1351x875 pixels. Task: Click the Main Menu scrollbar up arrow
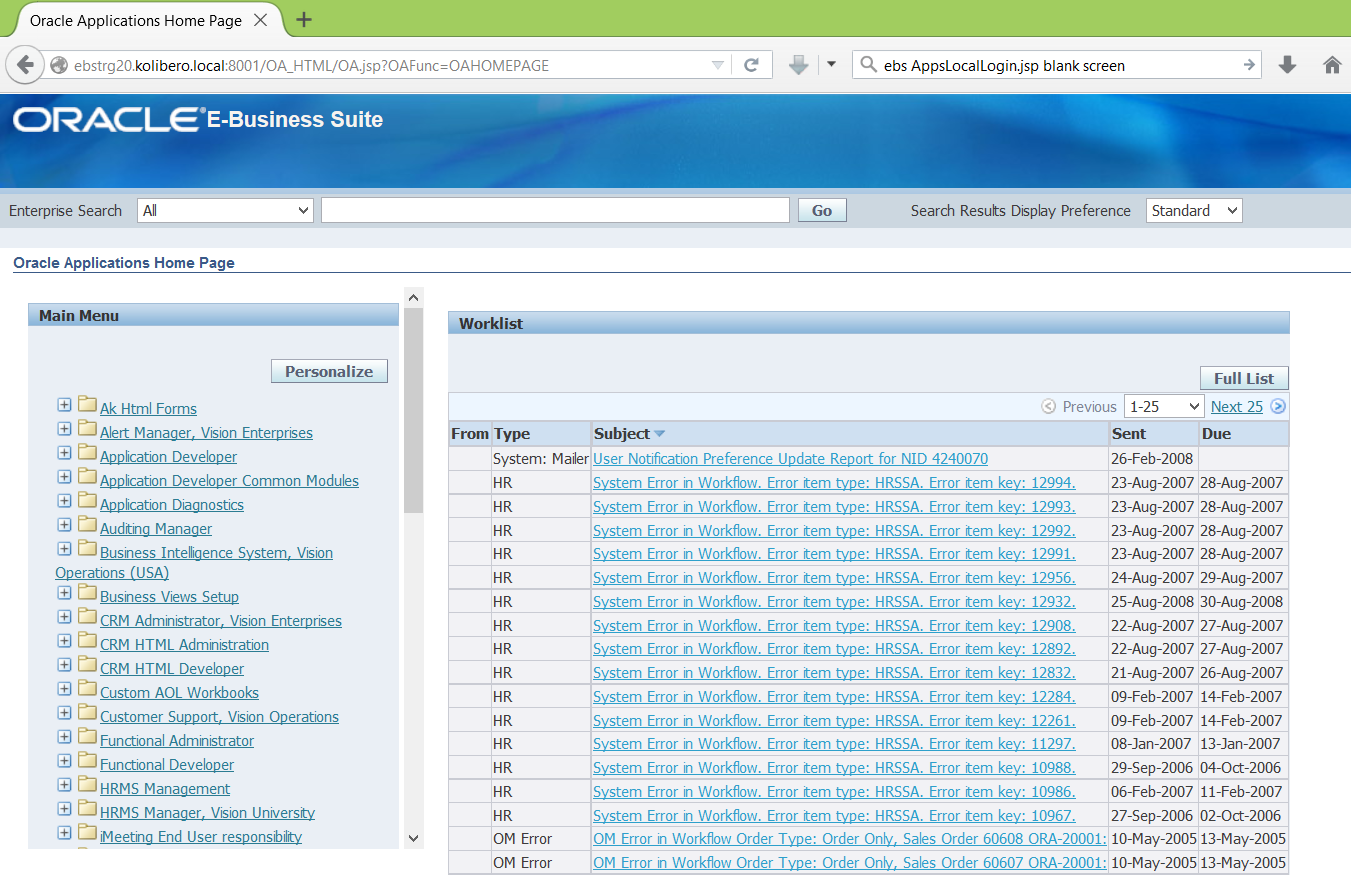coord(414,297)
